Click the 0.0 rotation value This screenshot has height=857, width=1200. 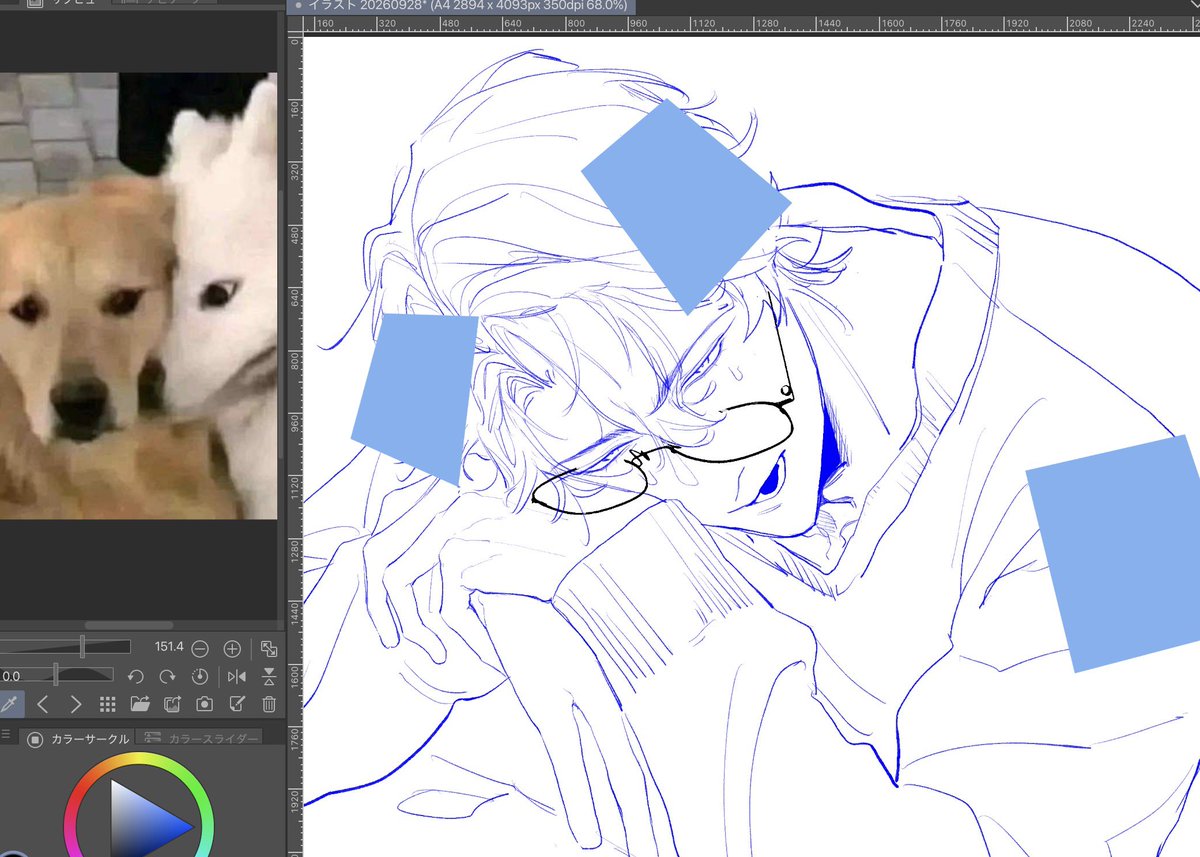click(11, 676)
